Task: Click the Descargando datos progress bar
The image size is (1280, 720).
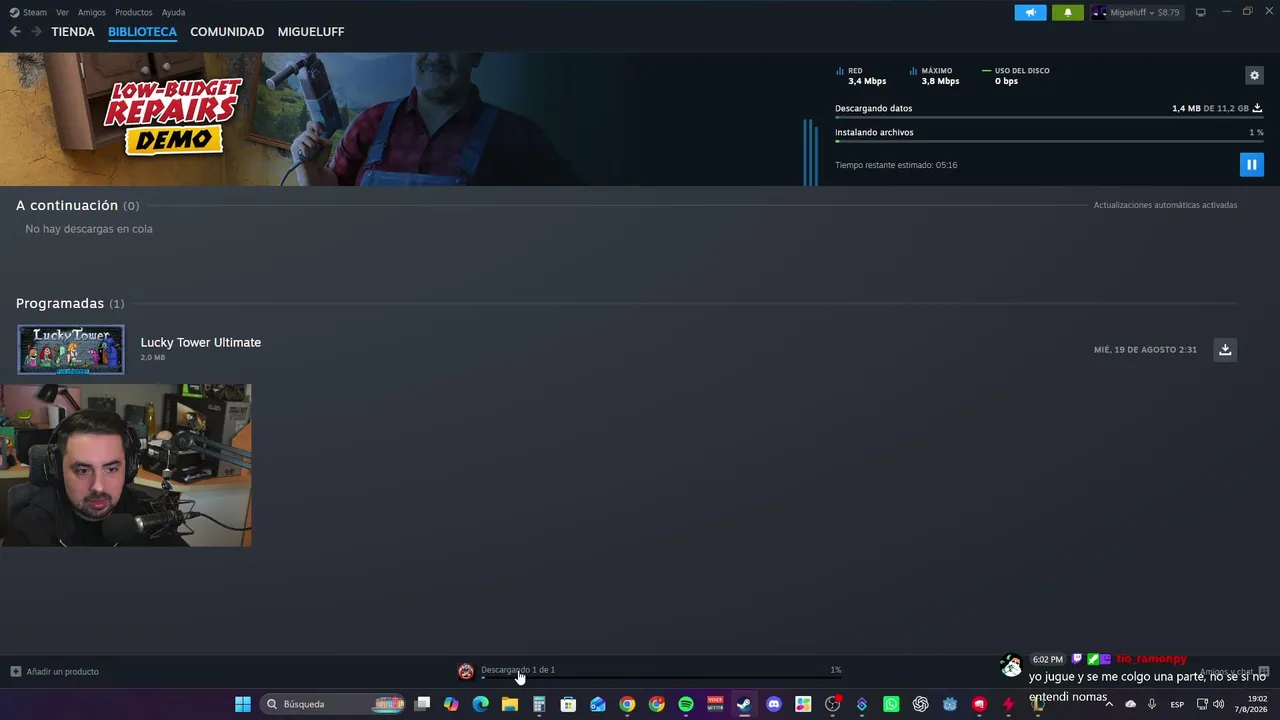Action: click(1049, 118)
